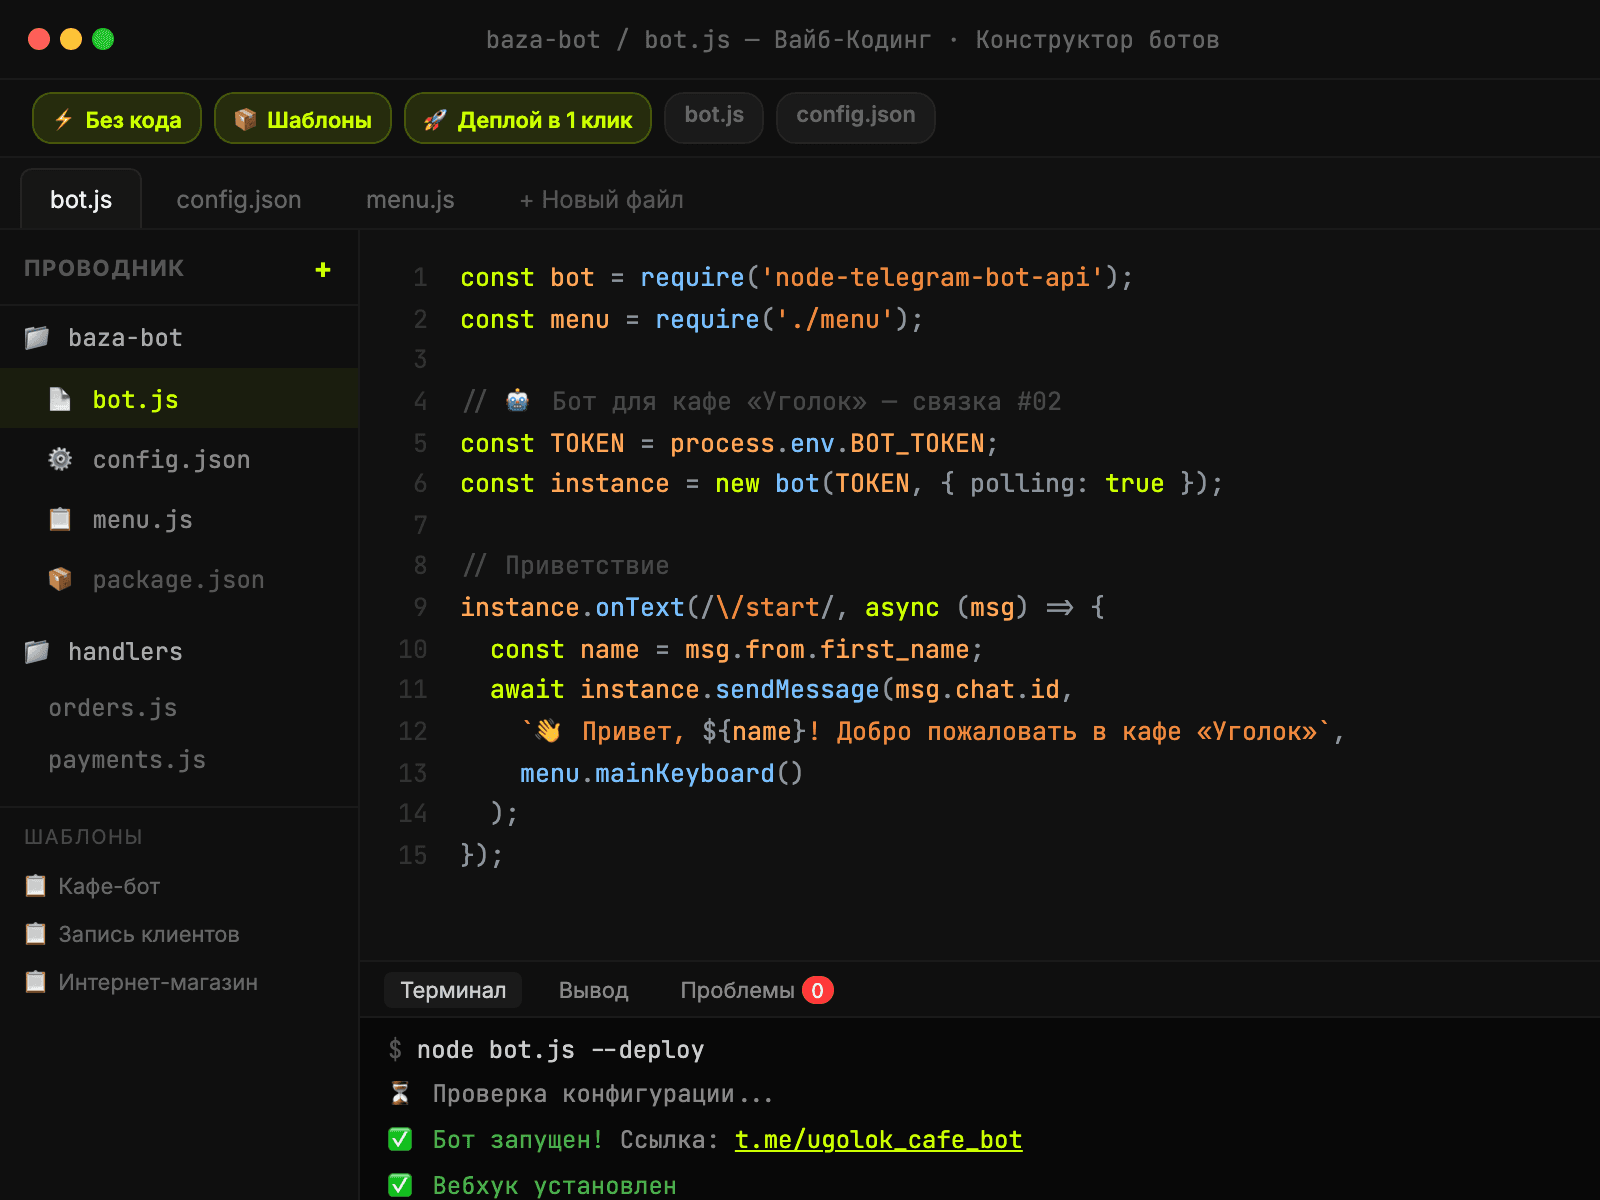Click line number 1 in the gutter
The width and height of the screenshot is (1600, 1200).
coord(420,277)
